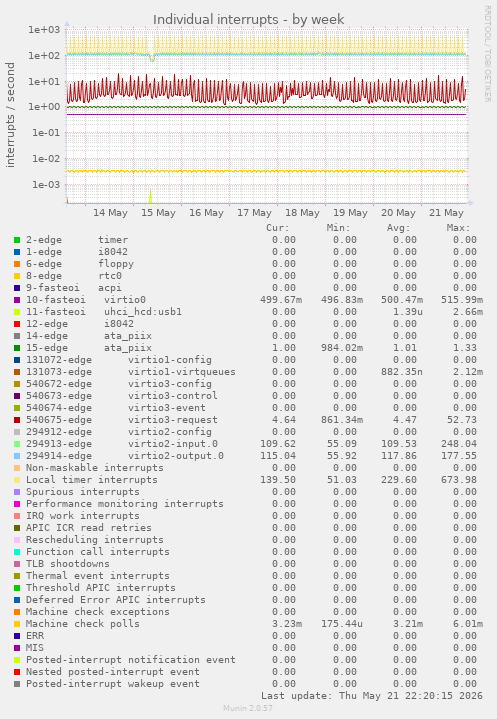Click the Munin 2.0.57 footer text
497x719 pixels.
(248, 708)
